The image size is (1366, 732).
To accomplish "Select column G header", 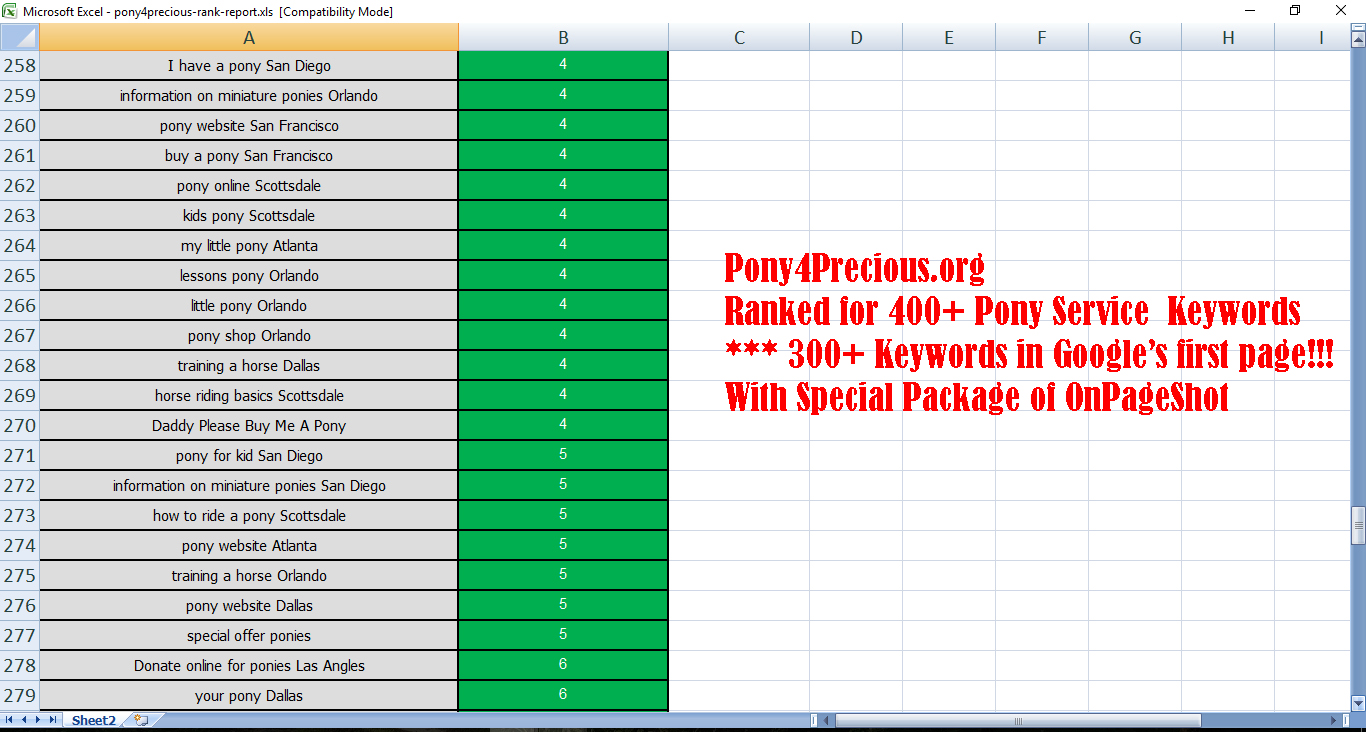I will pos(1135,38).
